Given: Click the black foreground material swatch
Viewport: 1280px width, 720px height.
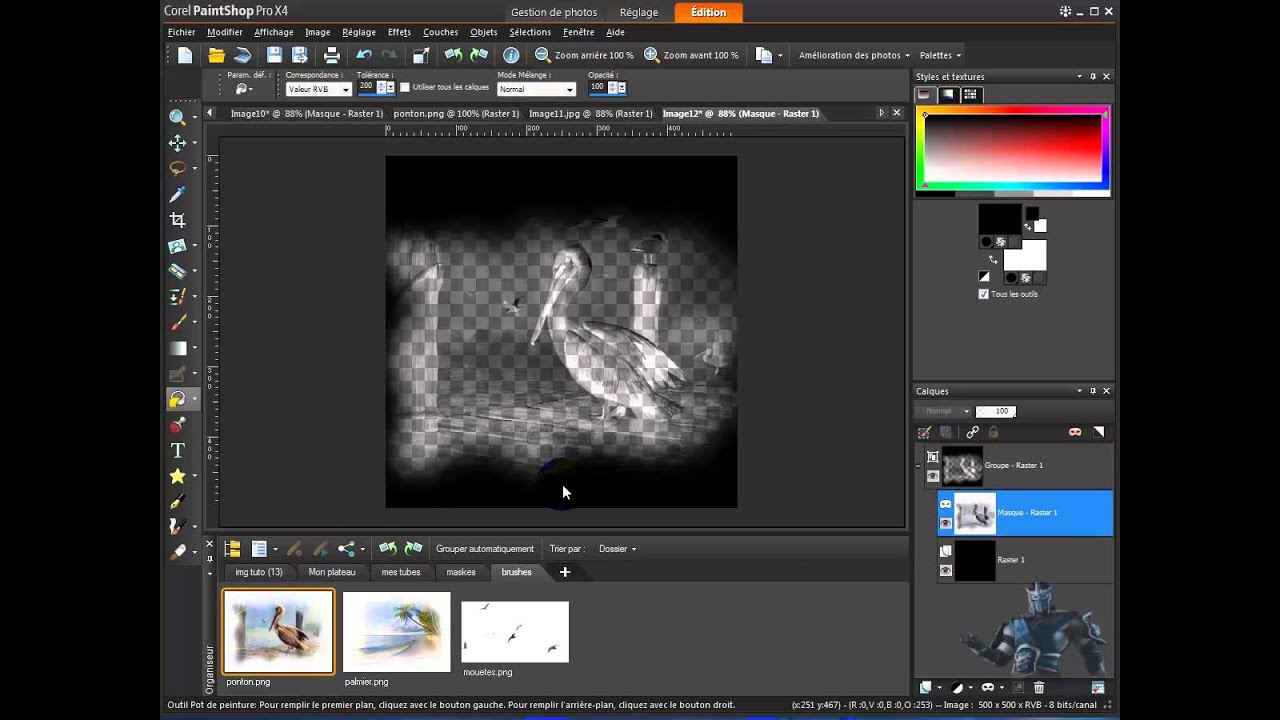Looking at the screenshot, I should point(999,218).
